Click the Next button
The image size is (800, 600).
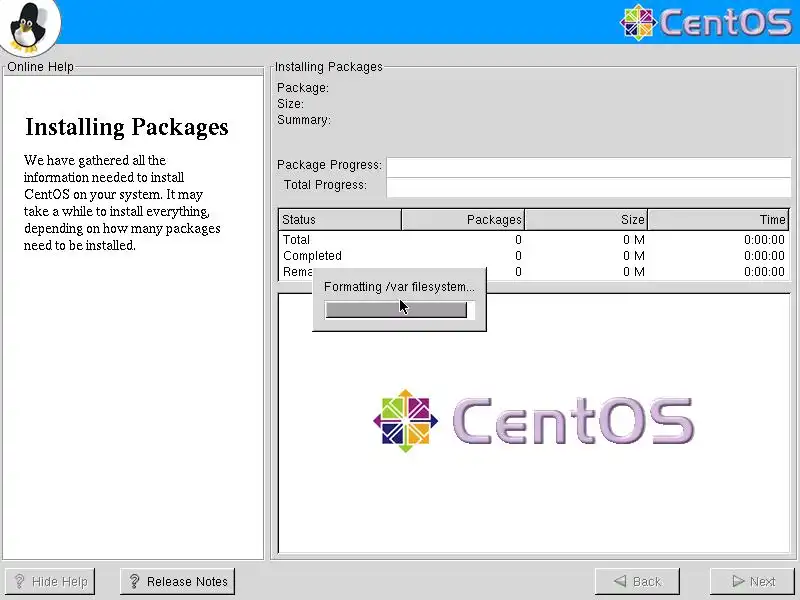click(753, 581)
